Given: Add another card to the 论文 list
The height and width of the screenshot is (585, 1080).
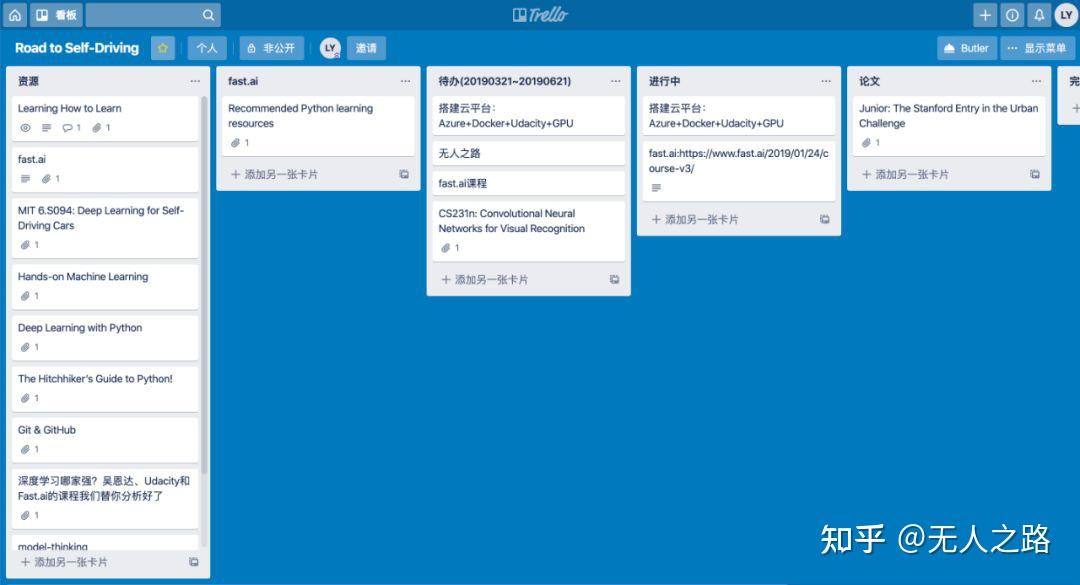Looking at the screenshot, I should point(905,174).
